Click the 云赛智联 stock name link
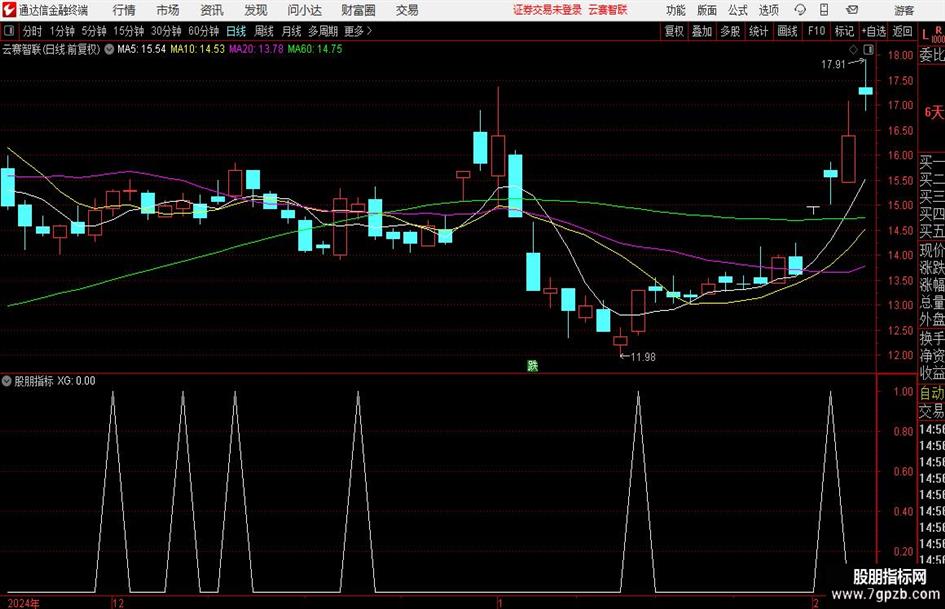The width and height of the screenshot is (945, 609). (x=608, y=10)
